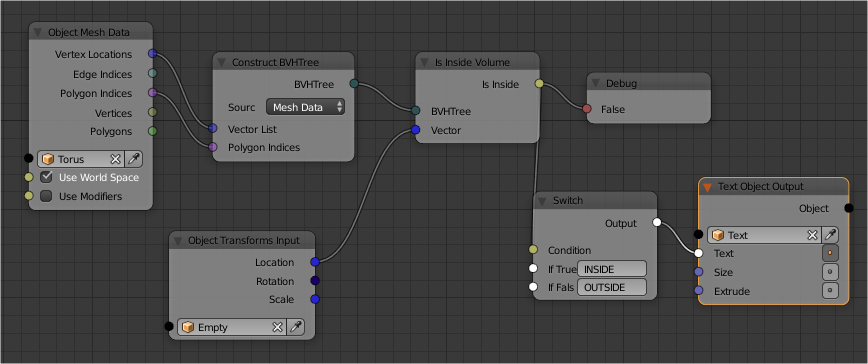Collapse the Construct BVHTree node
The width and height of the screenshot is (868, 364).
pos(221,63)
